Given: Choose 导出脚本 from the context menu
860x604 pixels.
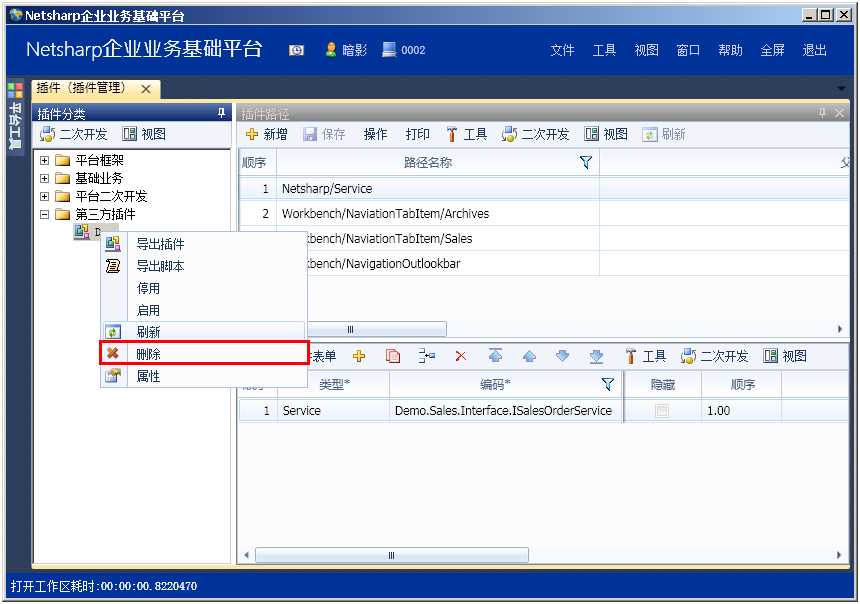Looking at the screenshot, I should (x=203, y=266).
